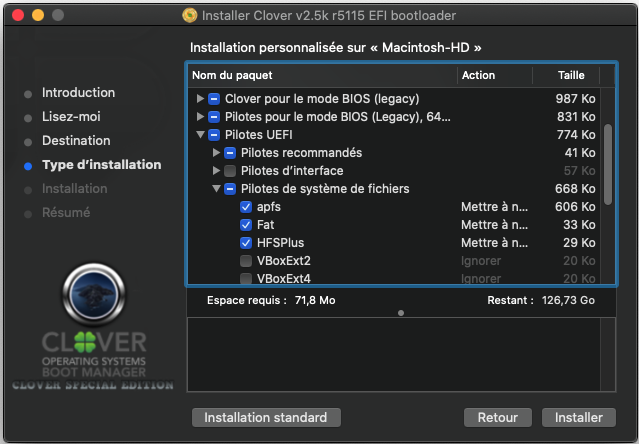The width and height of the screenshot is (639, 444).
Task: Click inside the package description text area
Action: (394, 355)
